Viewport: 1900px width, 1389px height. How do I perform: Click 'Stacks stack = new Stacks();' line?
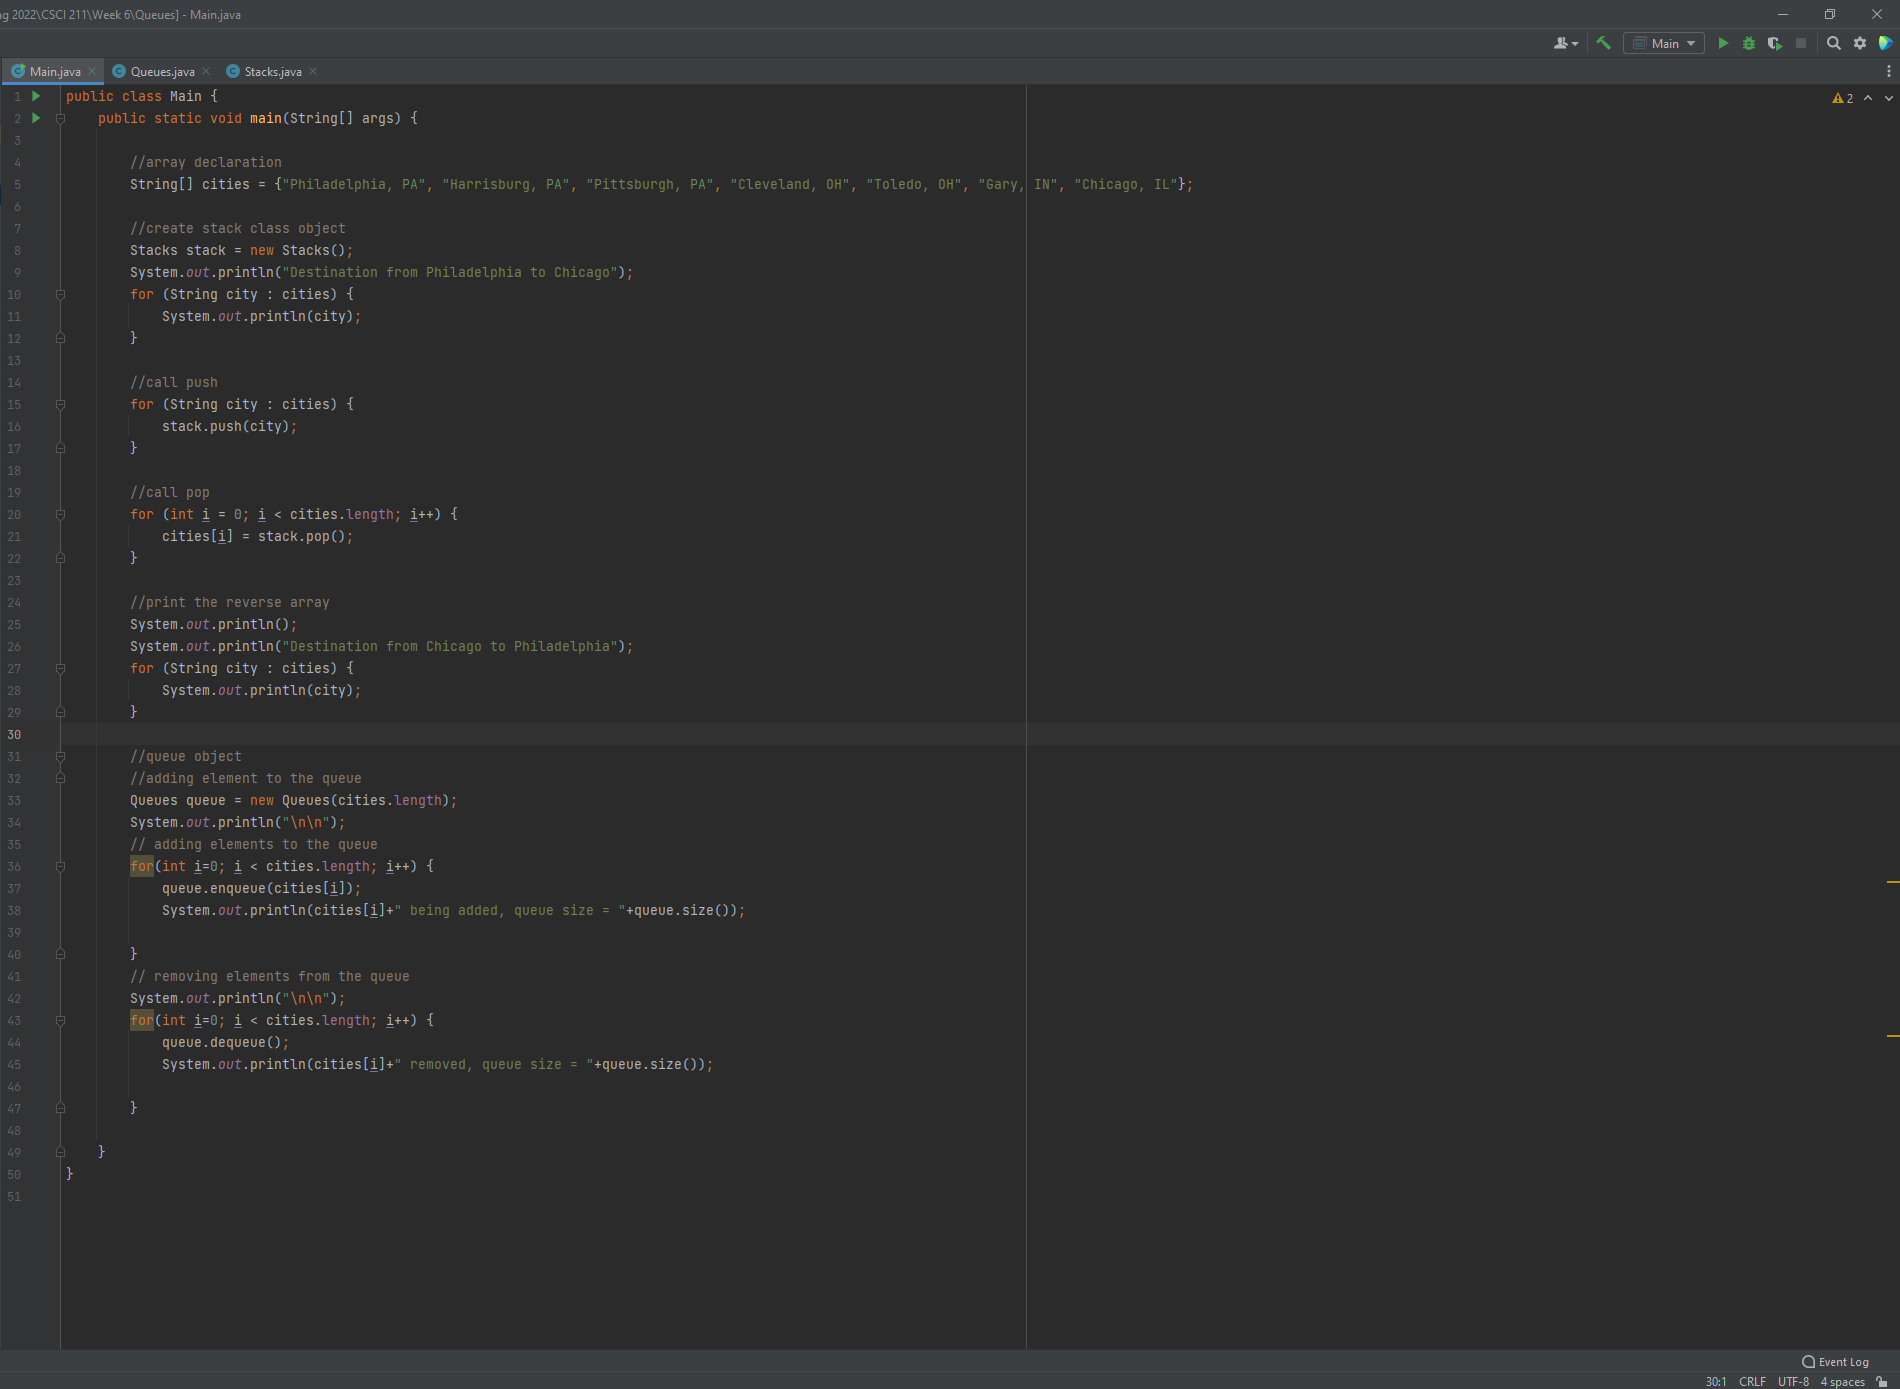tap(242, 250)
